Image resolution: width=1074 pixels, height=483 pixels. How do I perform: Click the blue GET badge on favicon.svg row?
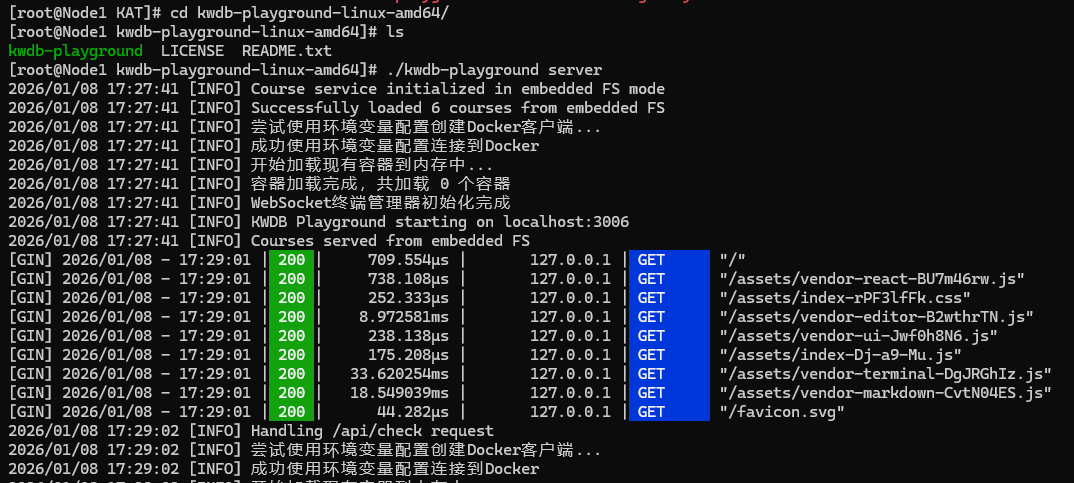point(669,412)
